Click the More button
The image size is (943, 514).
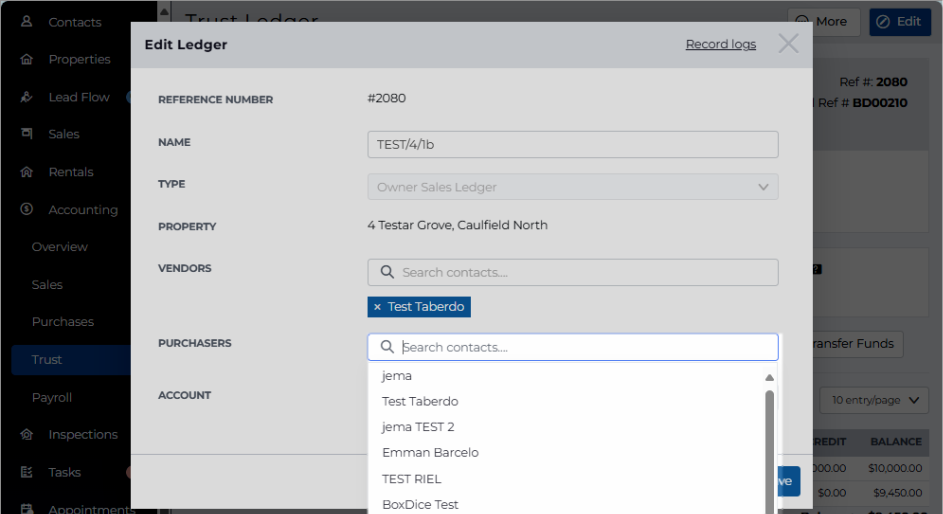pyautogui.click(x=824, y=22)
